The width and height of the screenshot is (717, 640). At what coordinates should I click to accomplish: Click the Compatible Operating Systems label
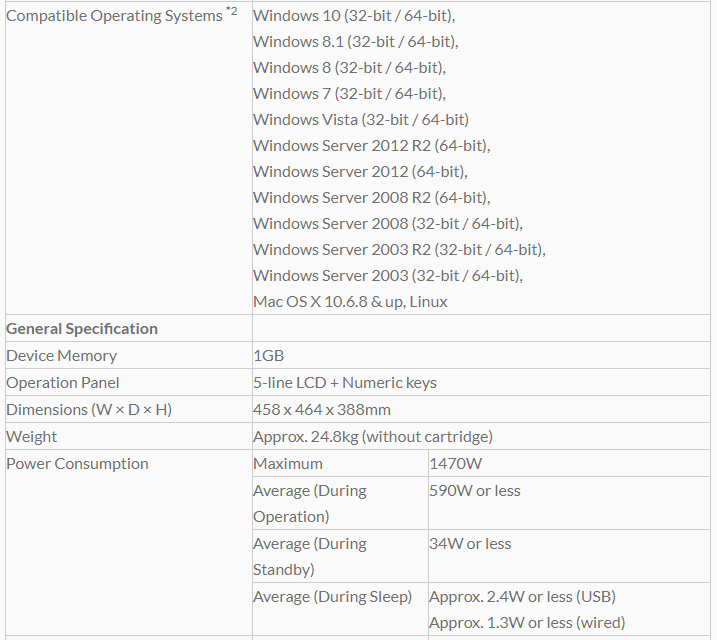tap(114, 16)
